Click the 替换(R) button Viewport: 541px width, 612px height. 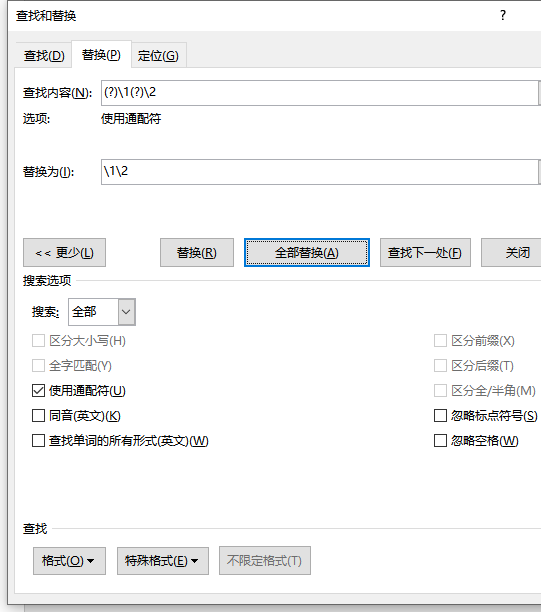click(197, 253)
